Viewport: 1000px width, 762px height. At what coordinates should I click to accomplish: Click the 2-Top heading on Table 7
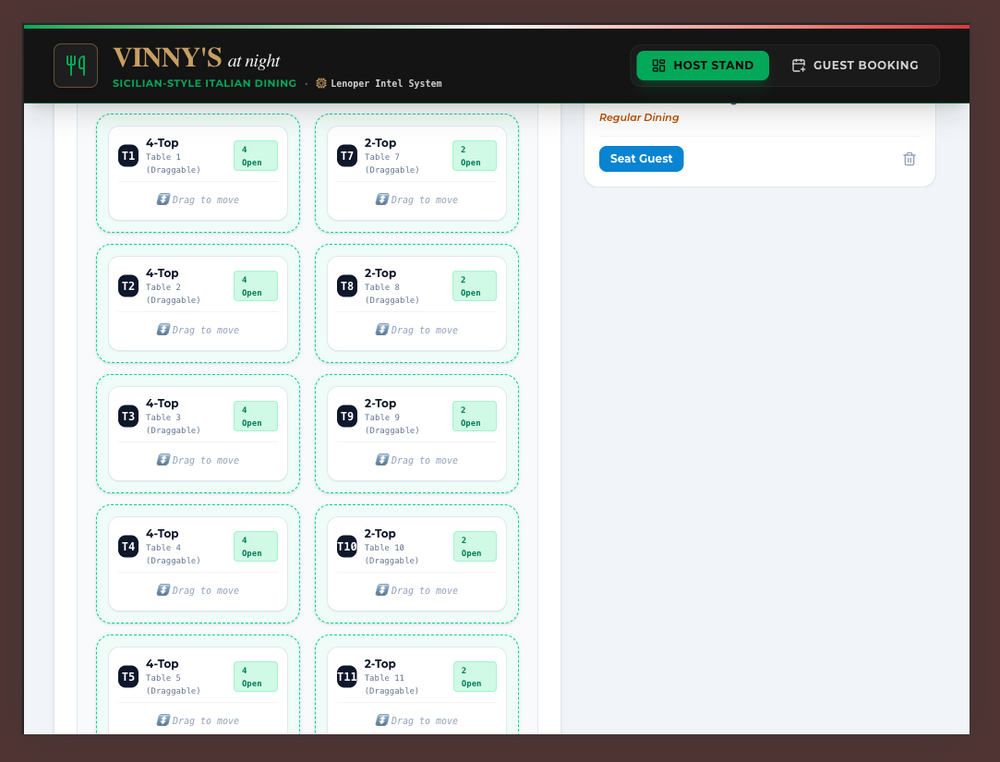(x=380, y=143)
